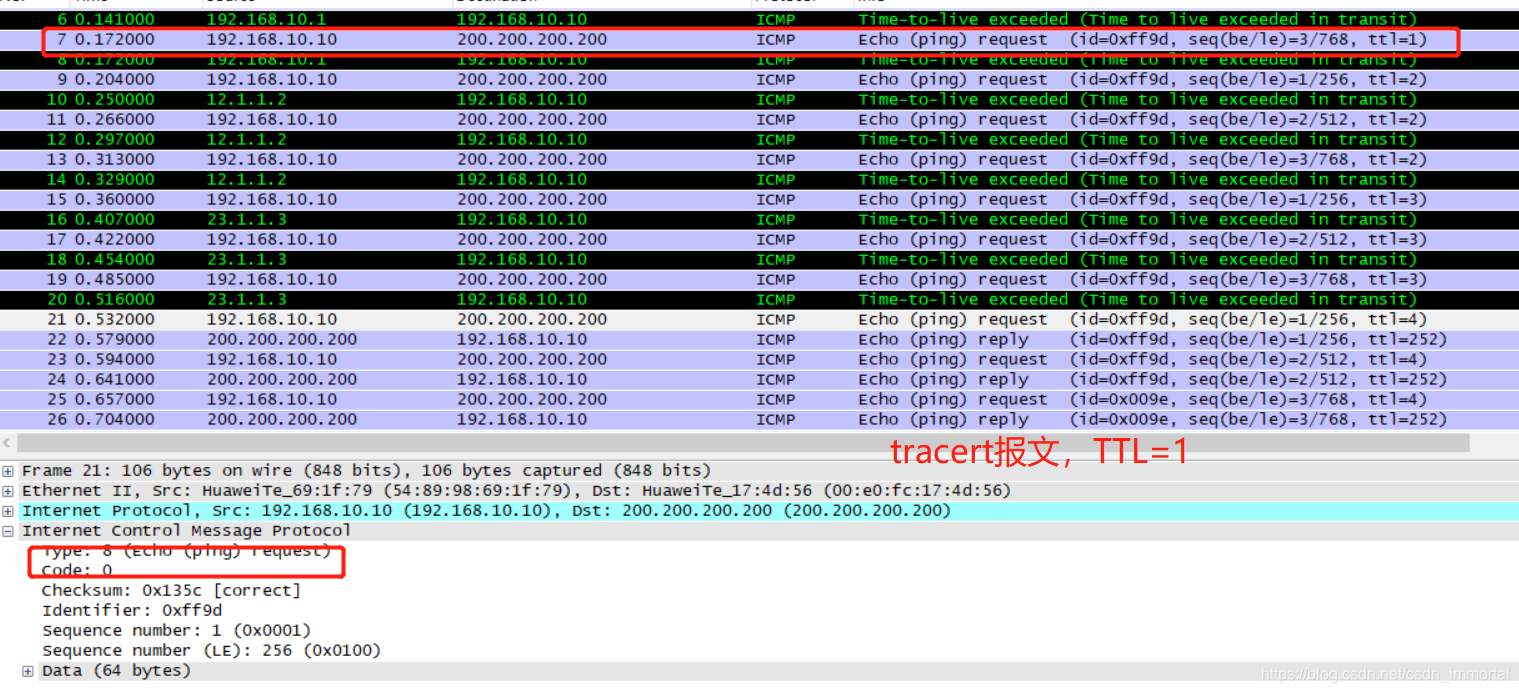Select packet 26 echo reply at 0.704000
The height and width of the screenshot is (693, 1519).
coord(759,420)
